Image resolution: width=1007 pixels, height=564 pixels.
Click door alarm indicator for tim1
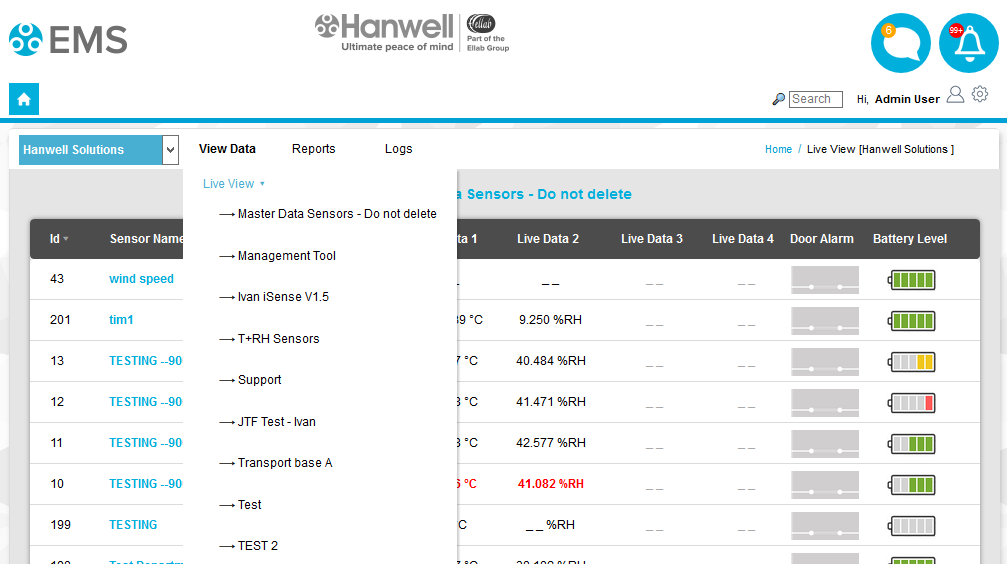pyautogui.click(x=825, y=321)
